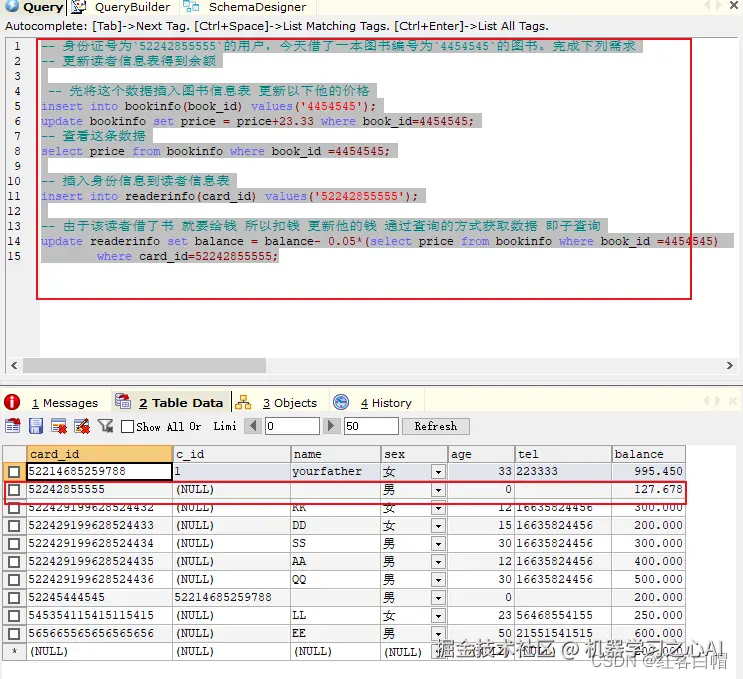This screenshot has width=743, height=679.
Task: Click the sort by age column header
Action: (x=480, y=454)
